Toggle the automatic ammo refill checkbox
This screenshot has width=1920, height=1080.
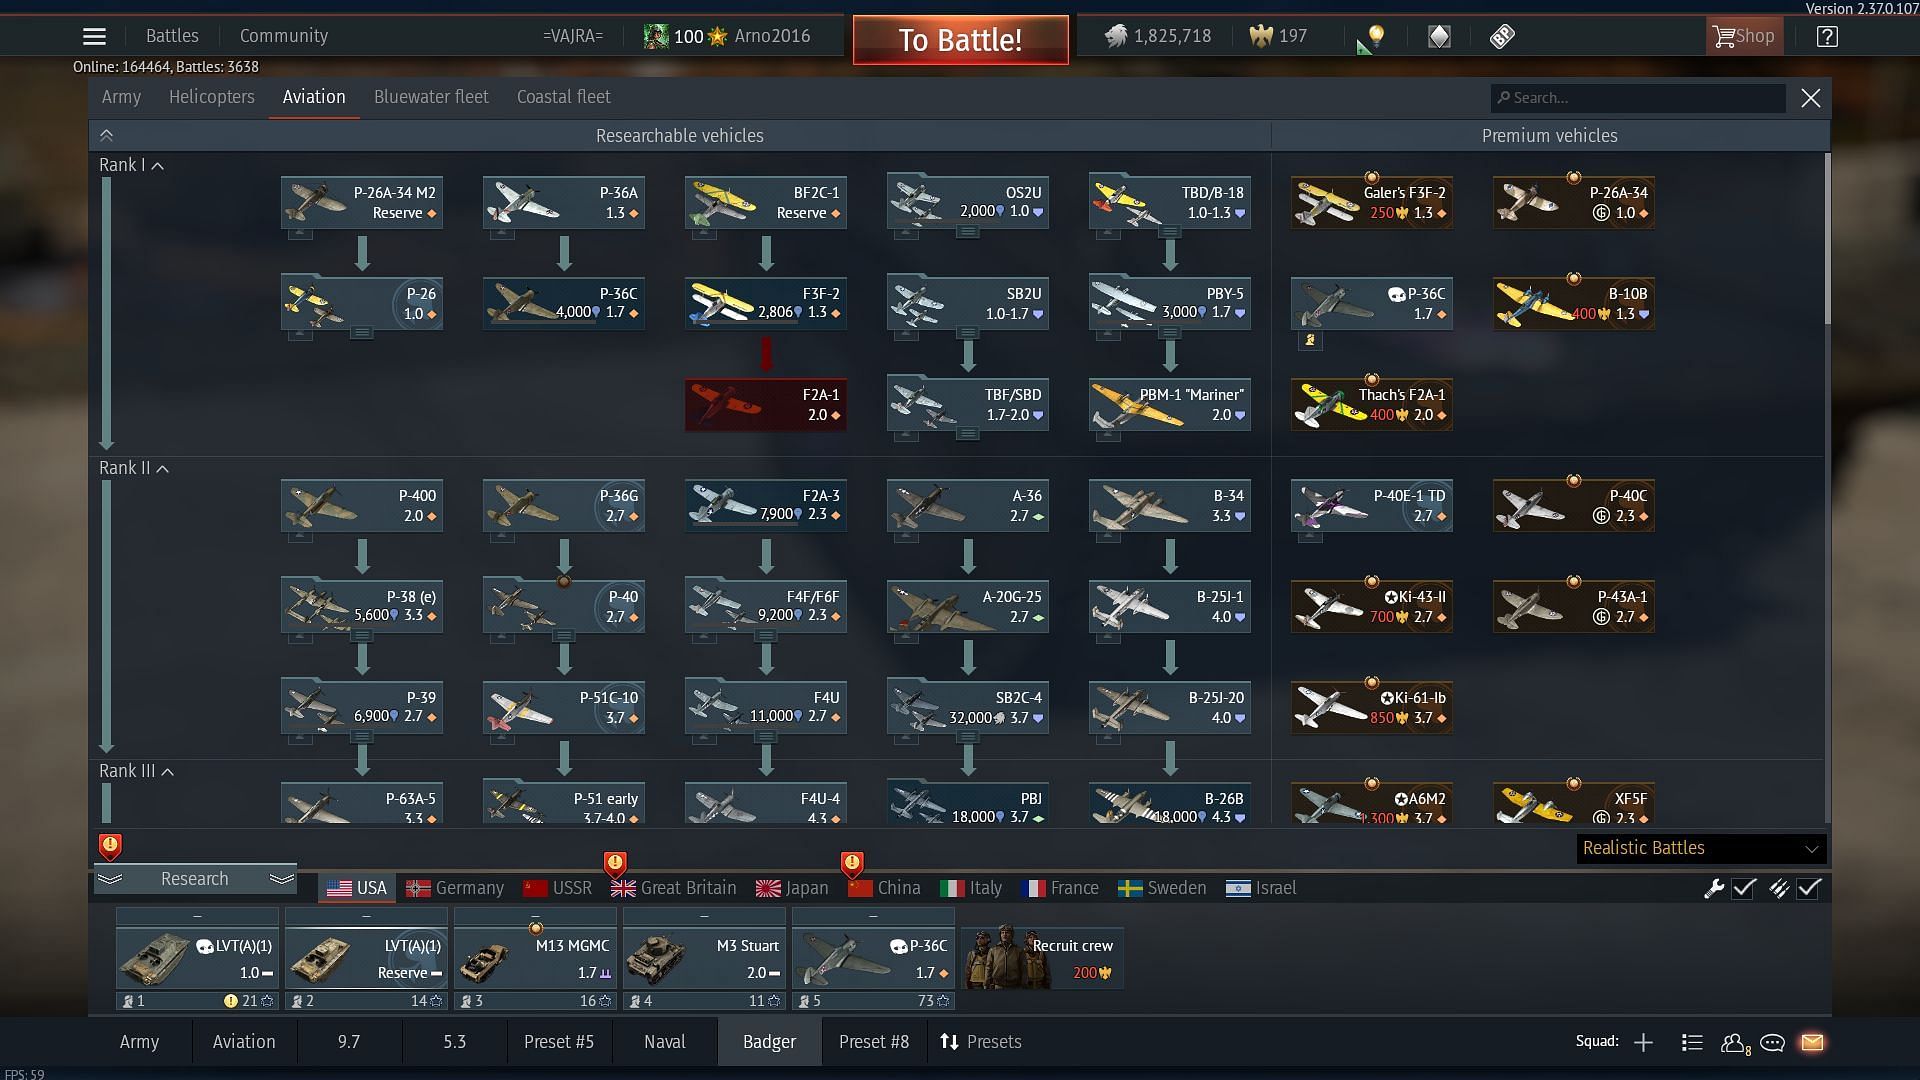coord(1808,888)
